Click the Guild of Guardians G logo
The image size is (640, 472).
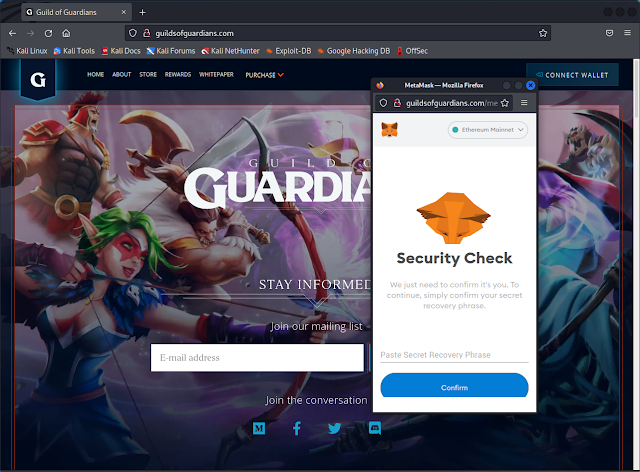38,80
